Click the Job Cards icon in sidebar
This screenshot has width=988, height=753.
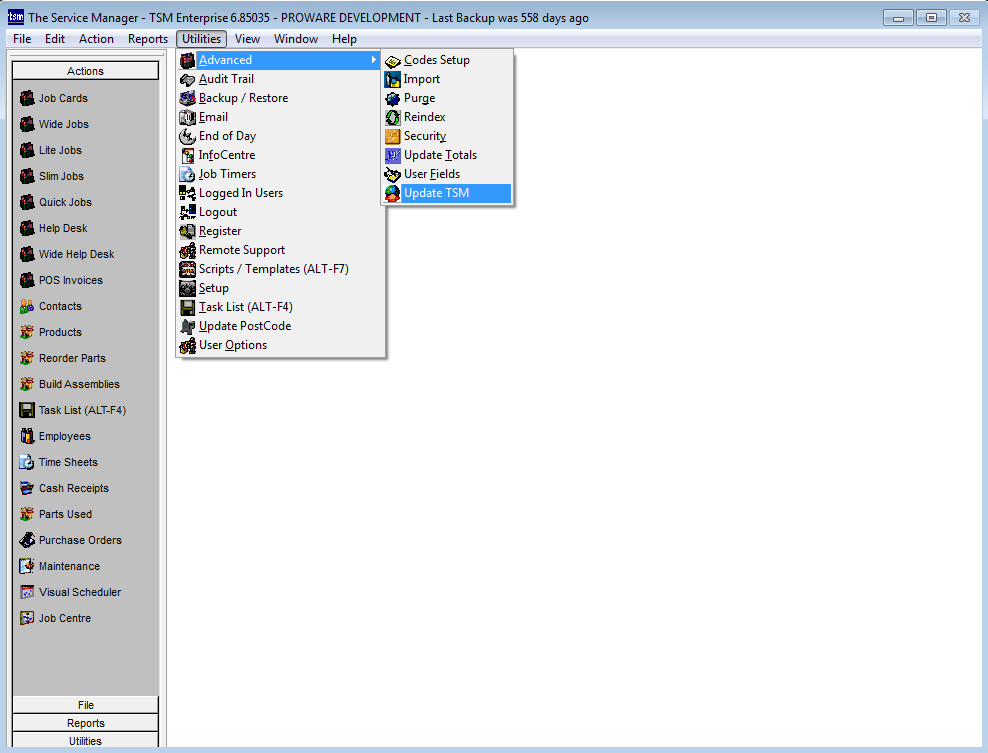[27, 98]
